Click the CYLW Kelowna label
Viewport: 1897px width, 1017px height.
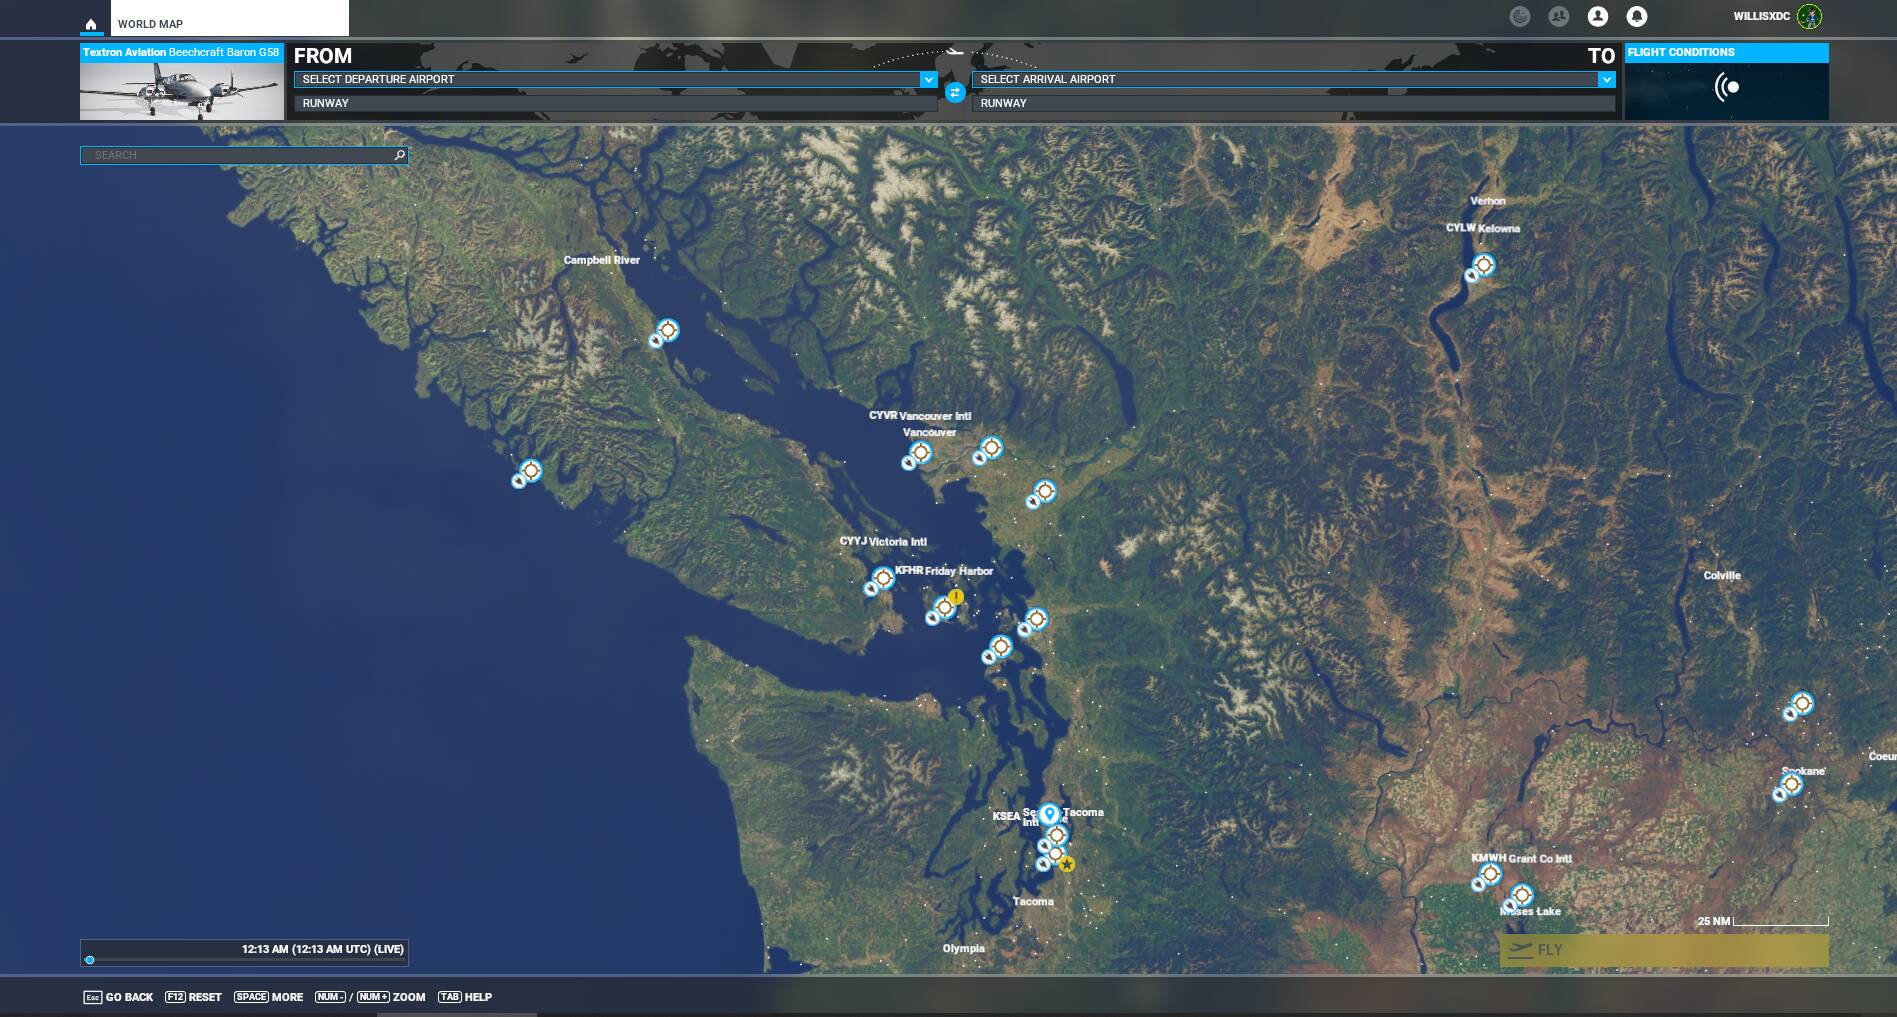click(1483, 228)
